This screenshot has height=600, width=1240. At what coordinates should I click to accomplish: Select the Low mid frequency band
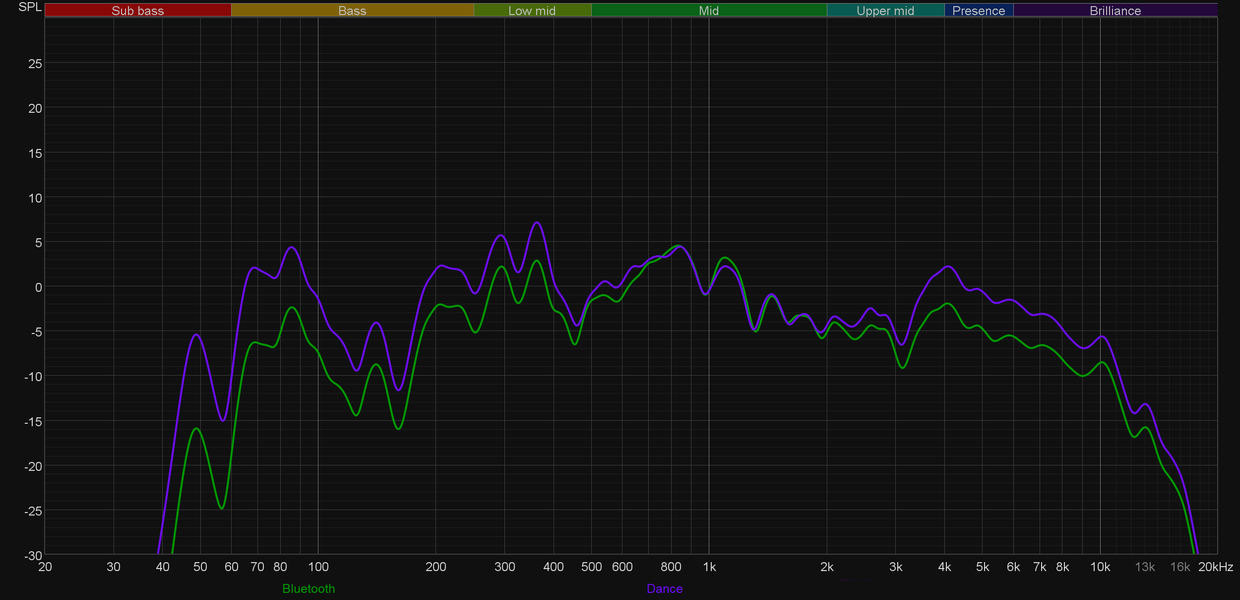[x=532, y=10]
